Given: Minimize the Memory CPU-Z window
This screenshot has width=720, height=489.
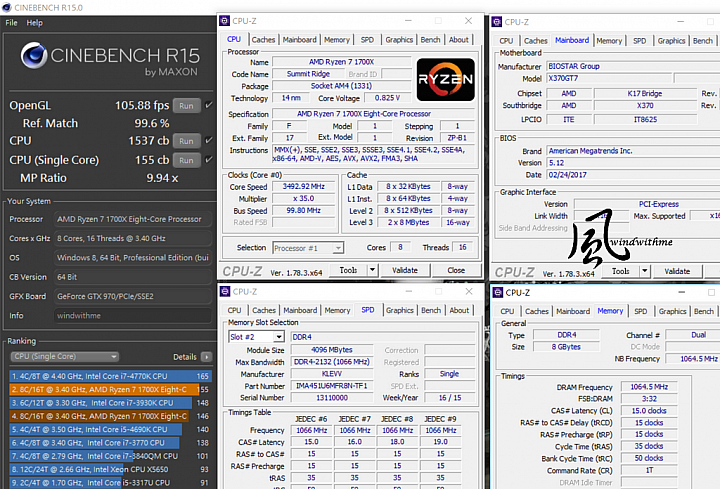Looking at the screenshot, I should tap(681, 292).
